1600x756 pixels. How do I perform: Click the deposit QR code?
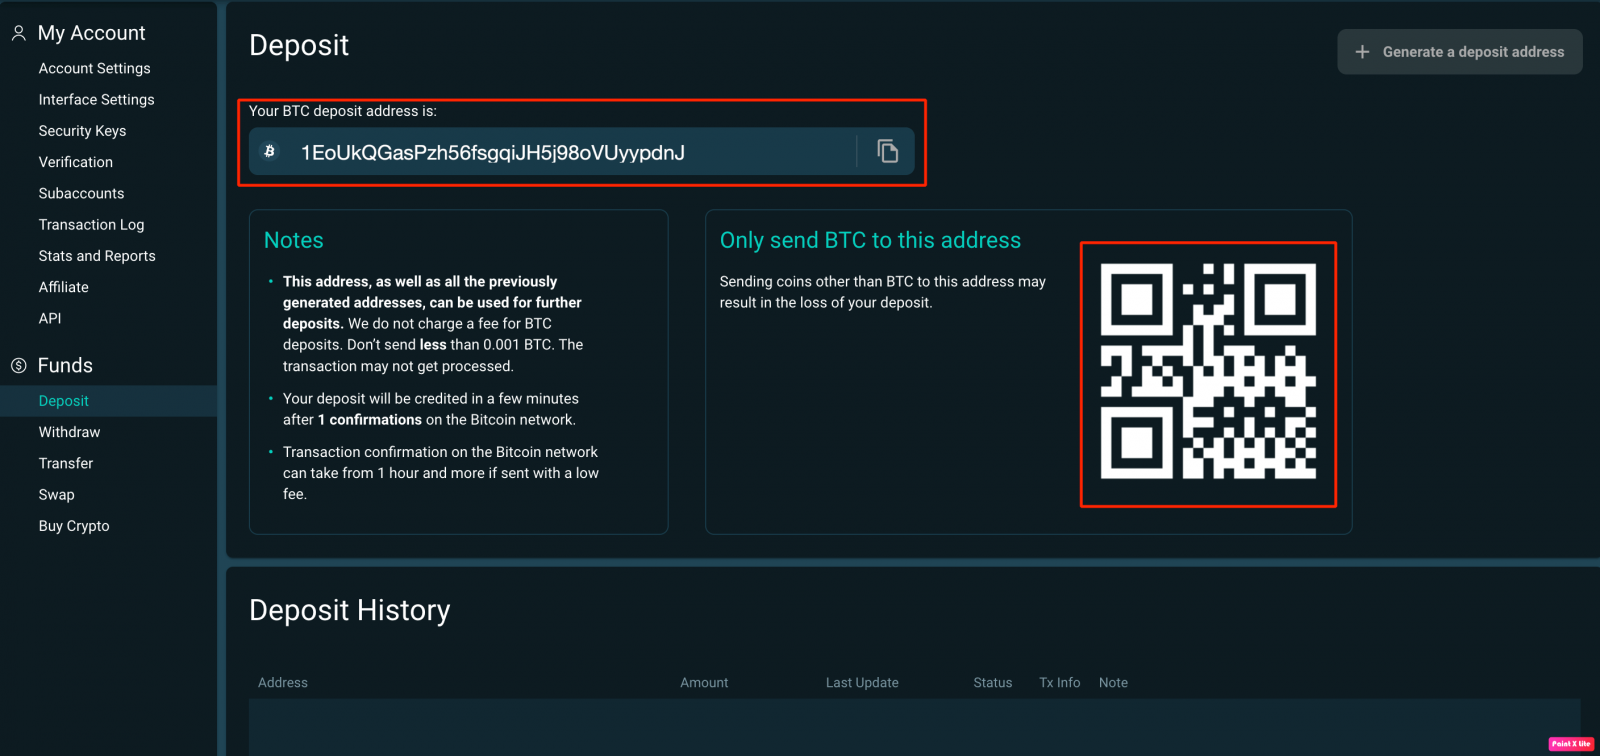1208,371
